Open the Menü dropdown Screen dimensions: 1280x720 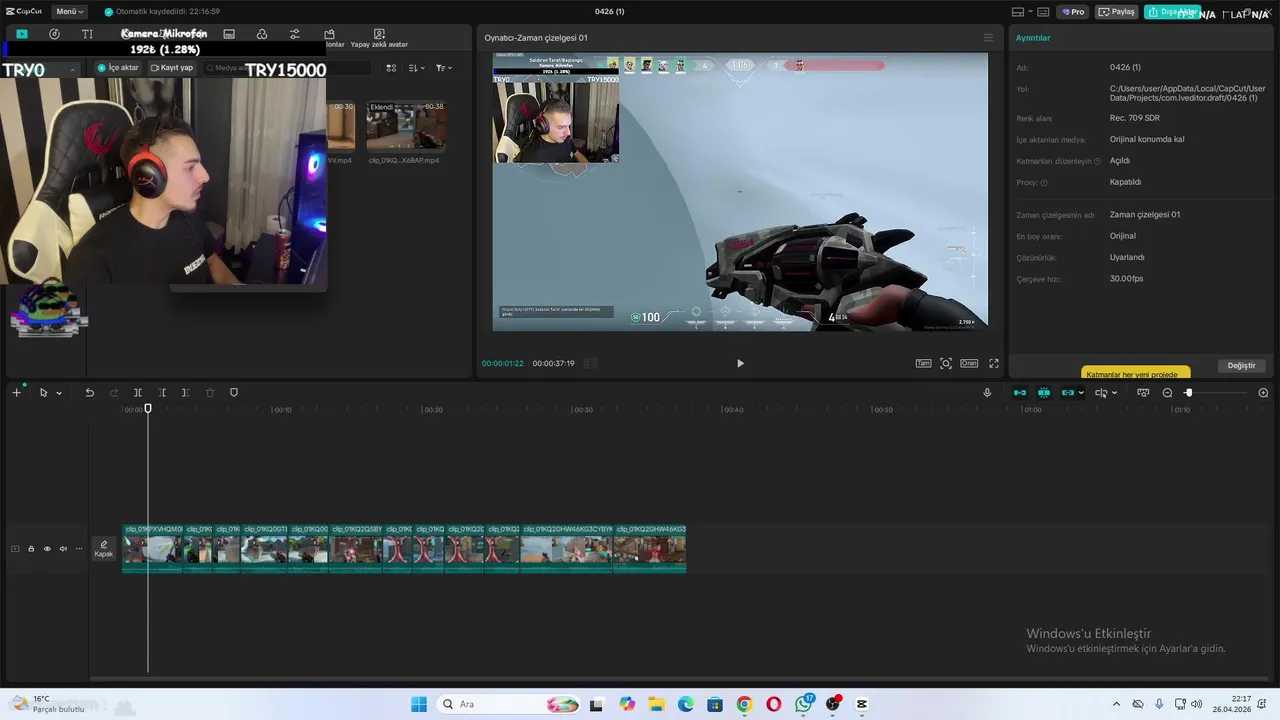point(70,12)
